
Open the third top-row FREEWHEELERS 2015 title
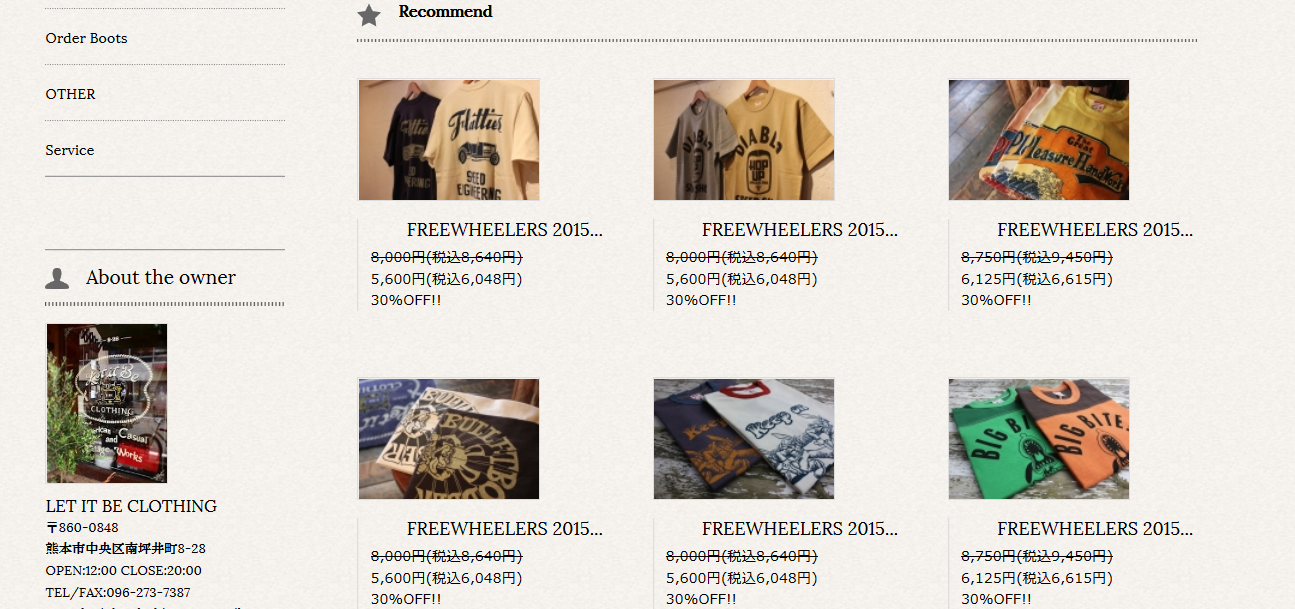1095,230
